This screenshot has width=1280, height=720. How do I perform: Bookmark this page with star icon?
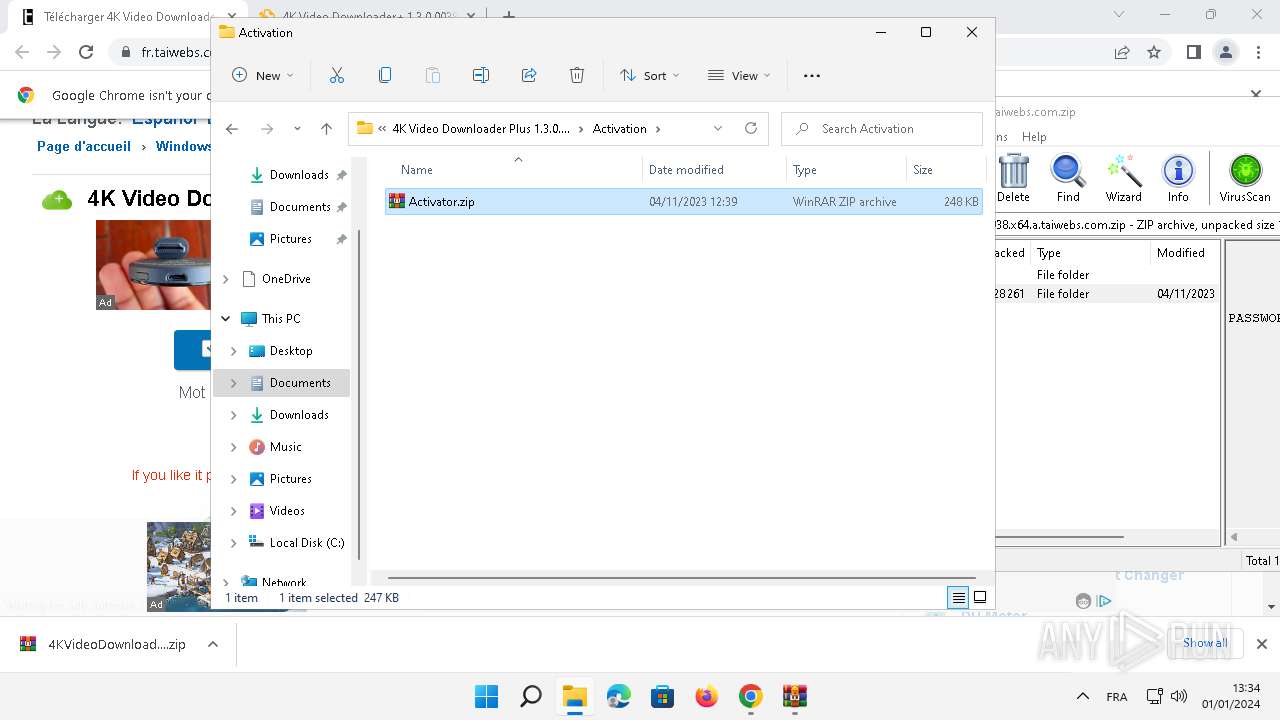click(x=1154, y=52)
